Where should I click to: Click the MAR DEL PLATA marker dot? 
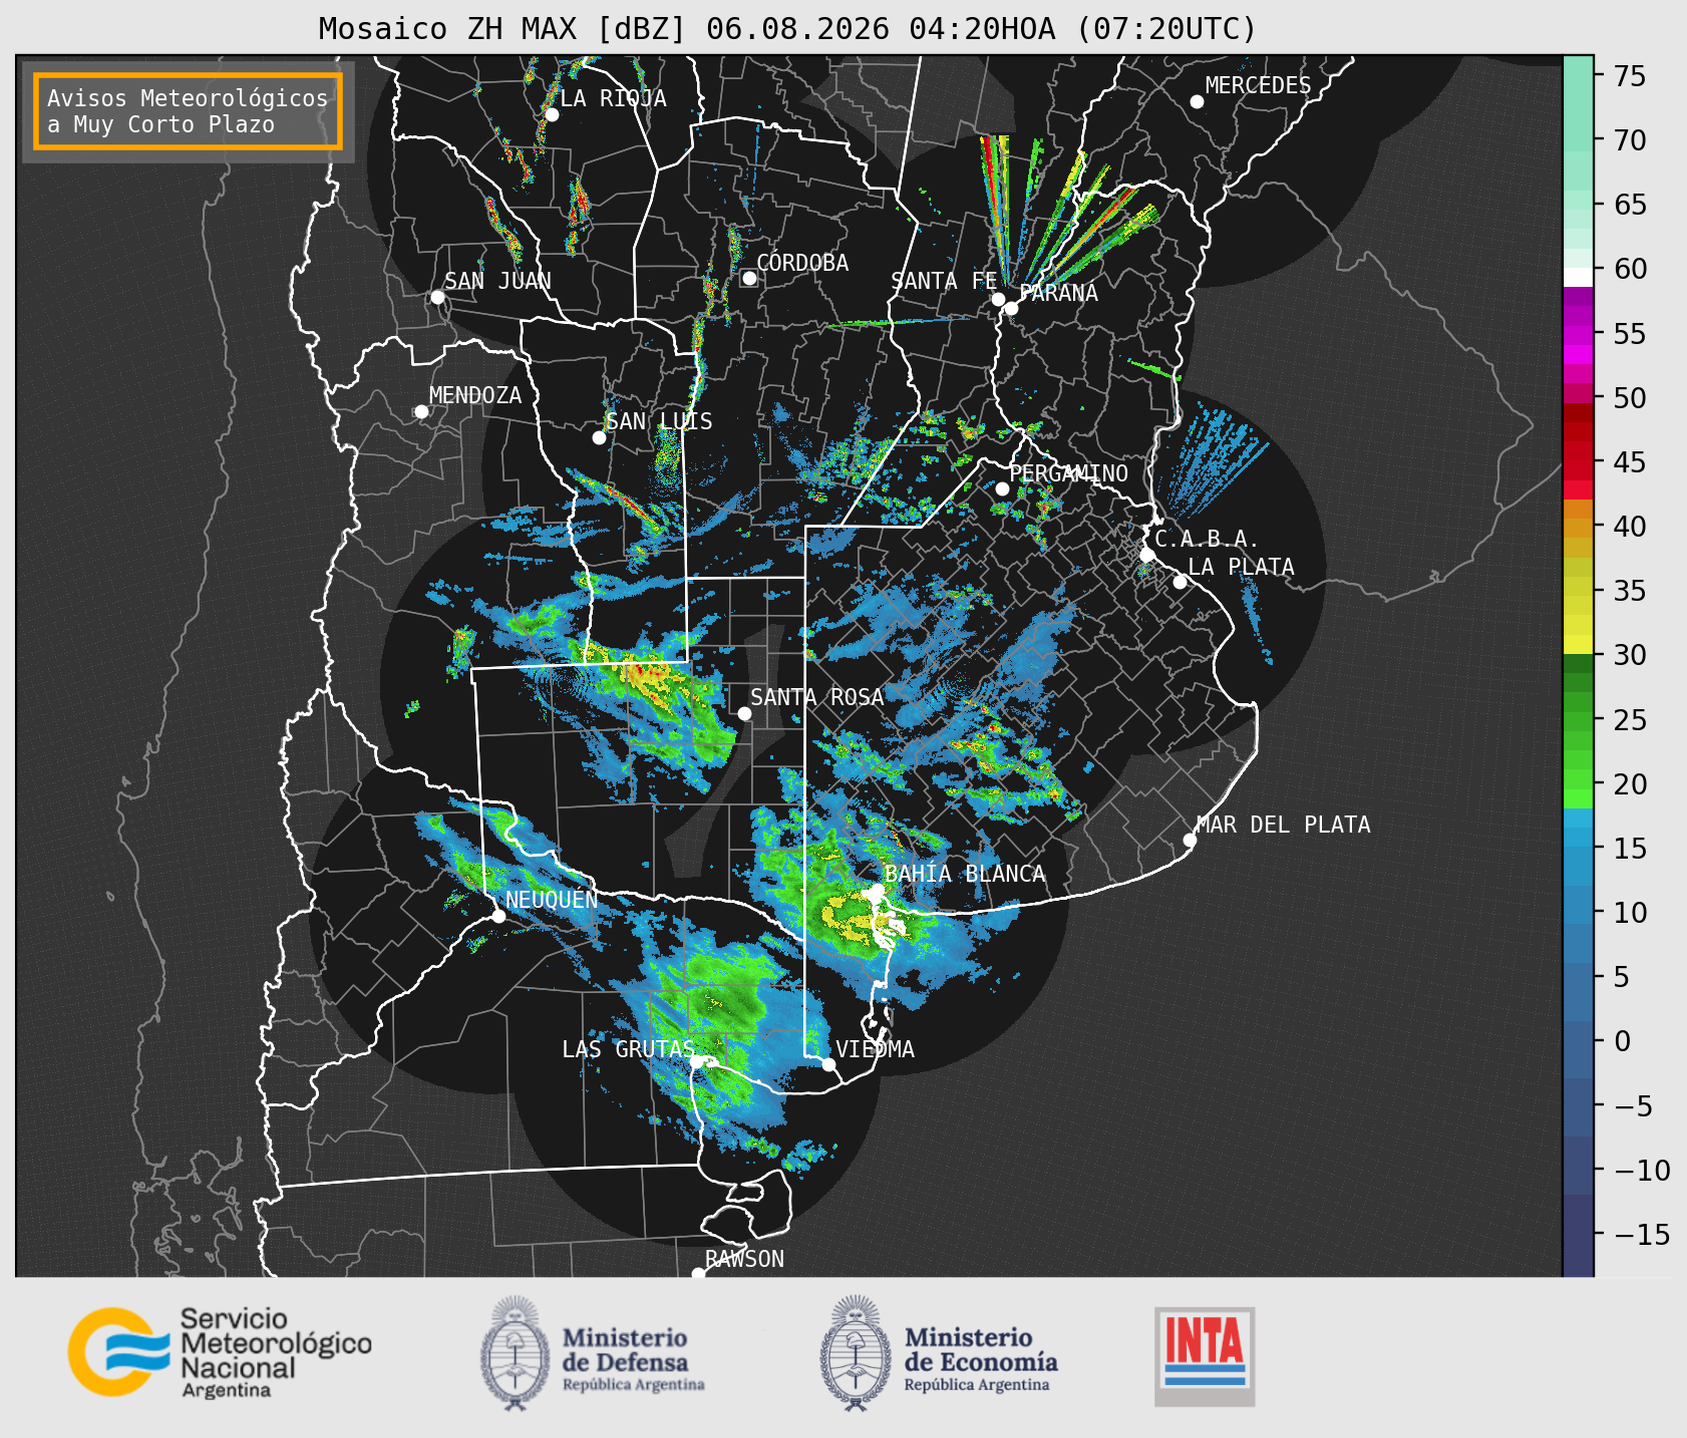click(1189, 840)
